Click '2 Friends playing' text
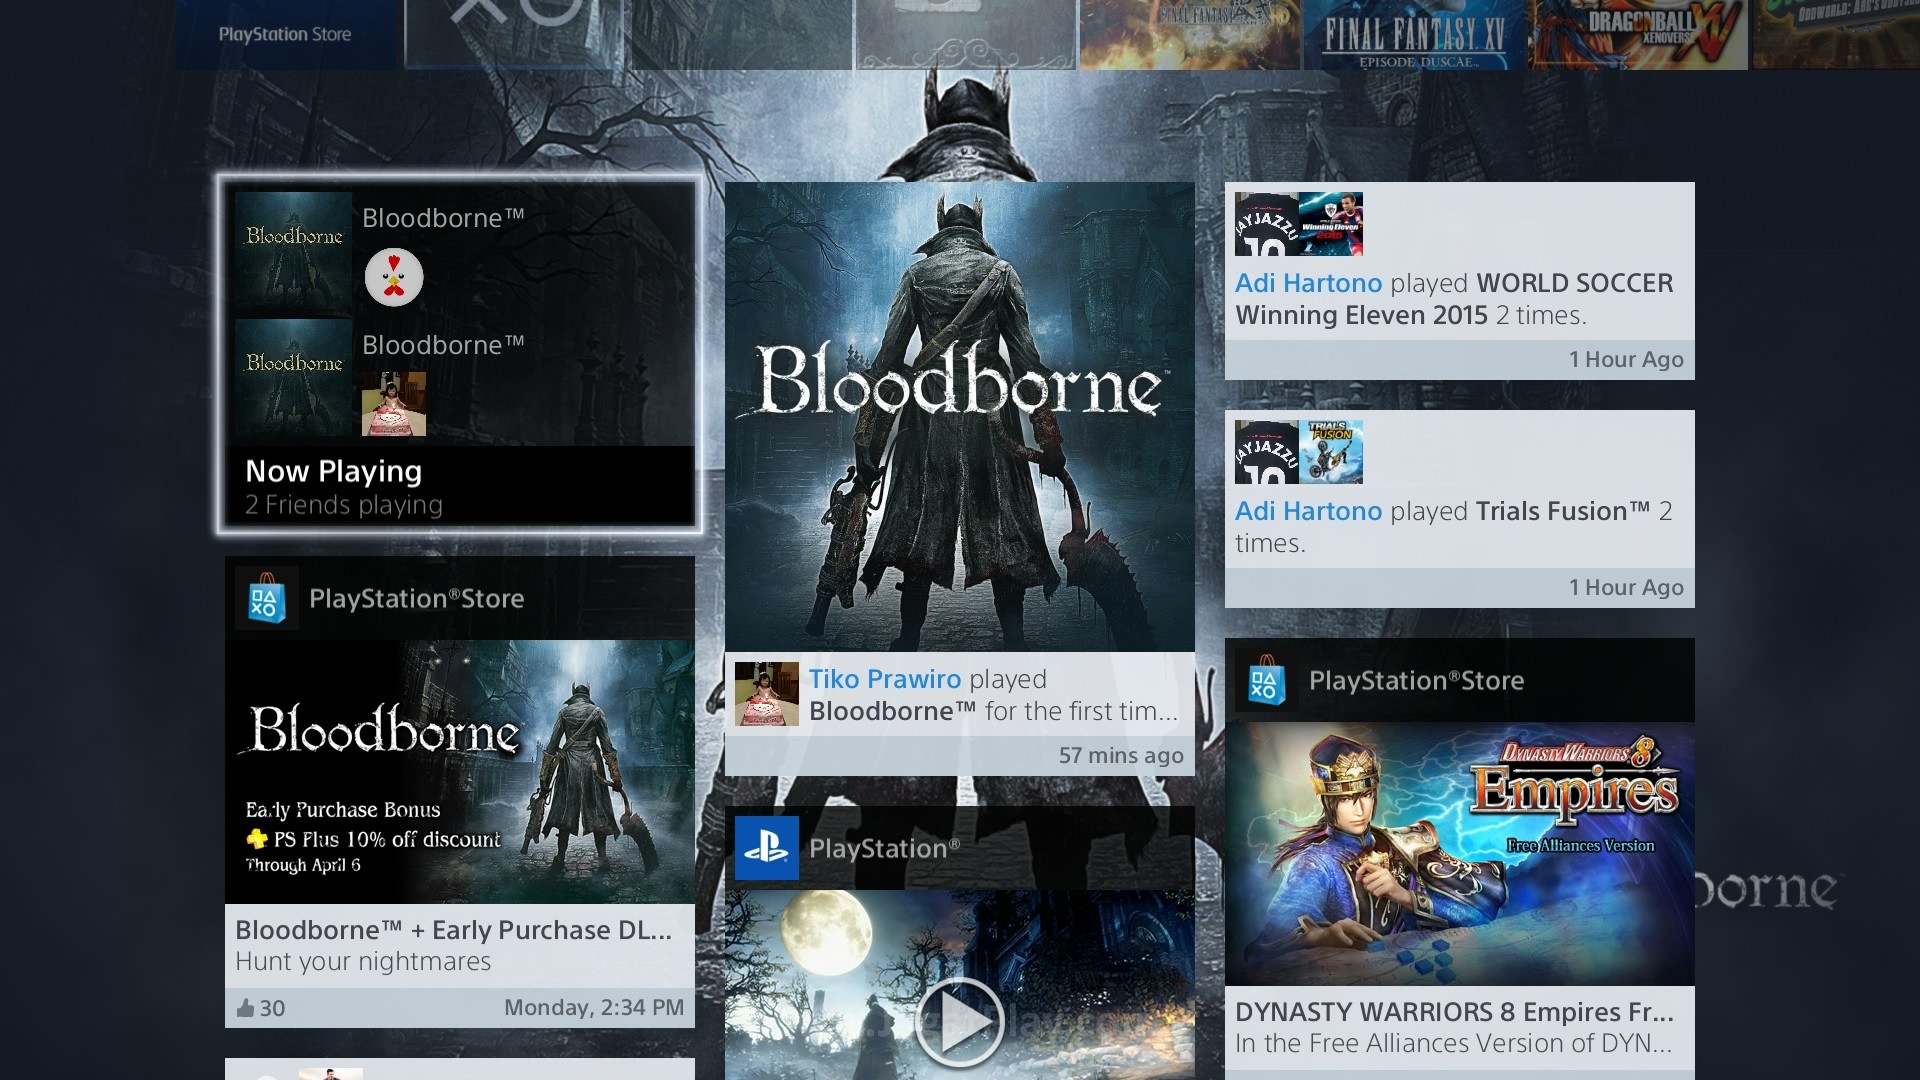The image size is (1920, 1080). [x=344, y=505]
